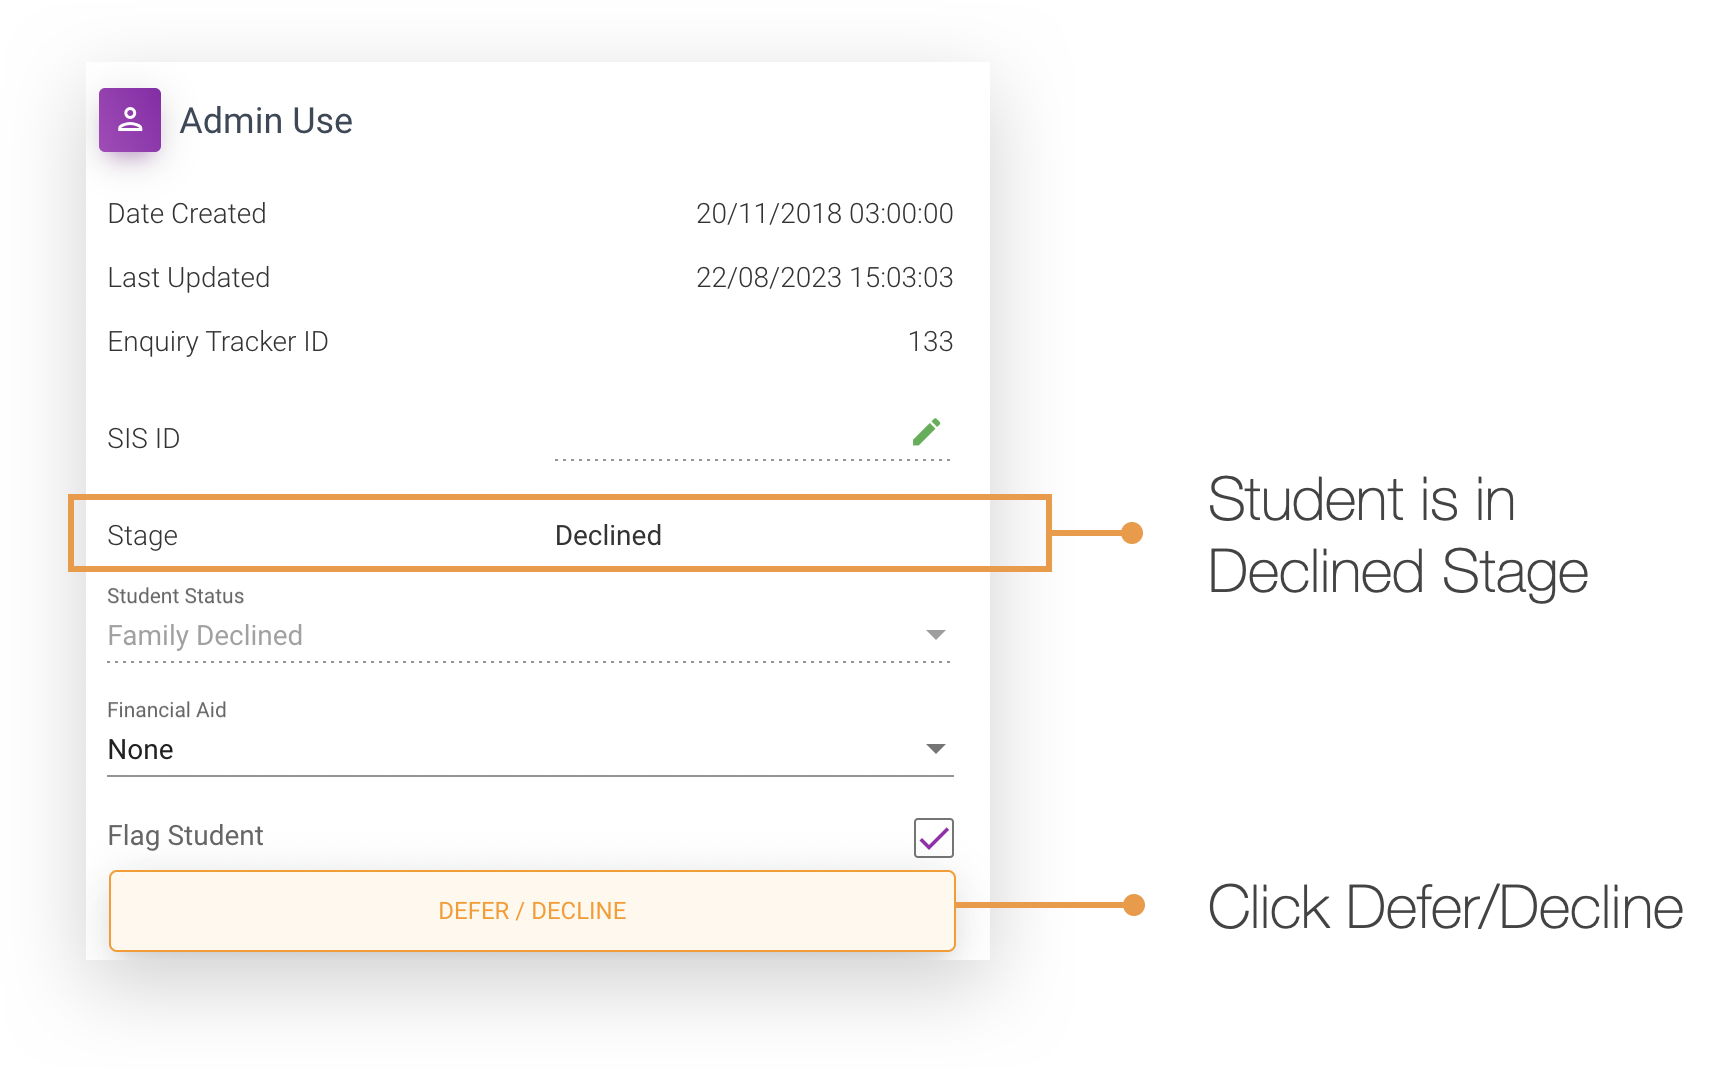Click the Date Created timestamp
The image size is (1736, 1070).
[826, 213]
